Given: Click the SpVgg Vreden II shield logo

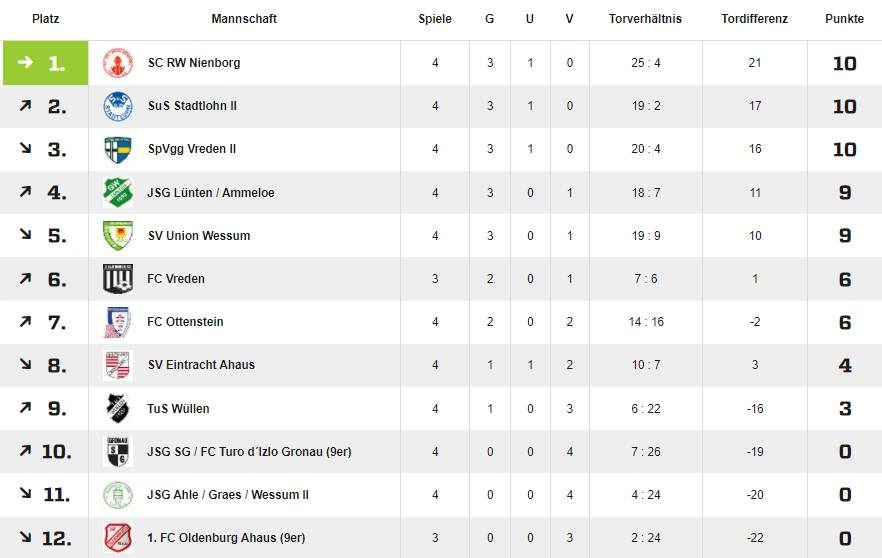Looking at the screenshot, I should [x=118, y=149].
